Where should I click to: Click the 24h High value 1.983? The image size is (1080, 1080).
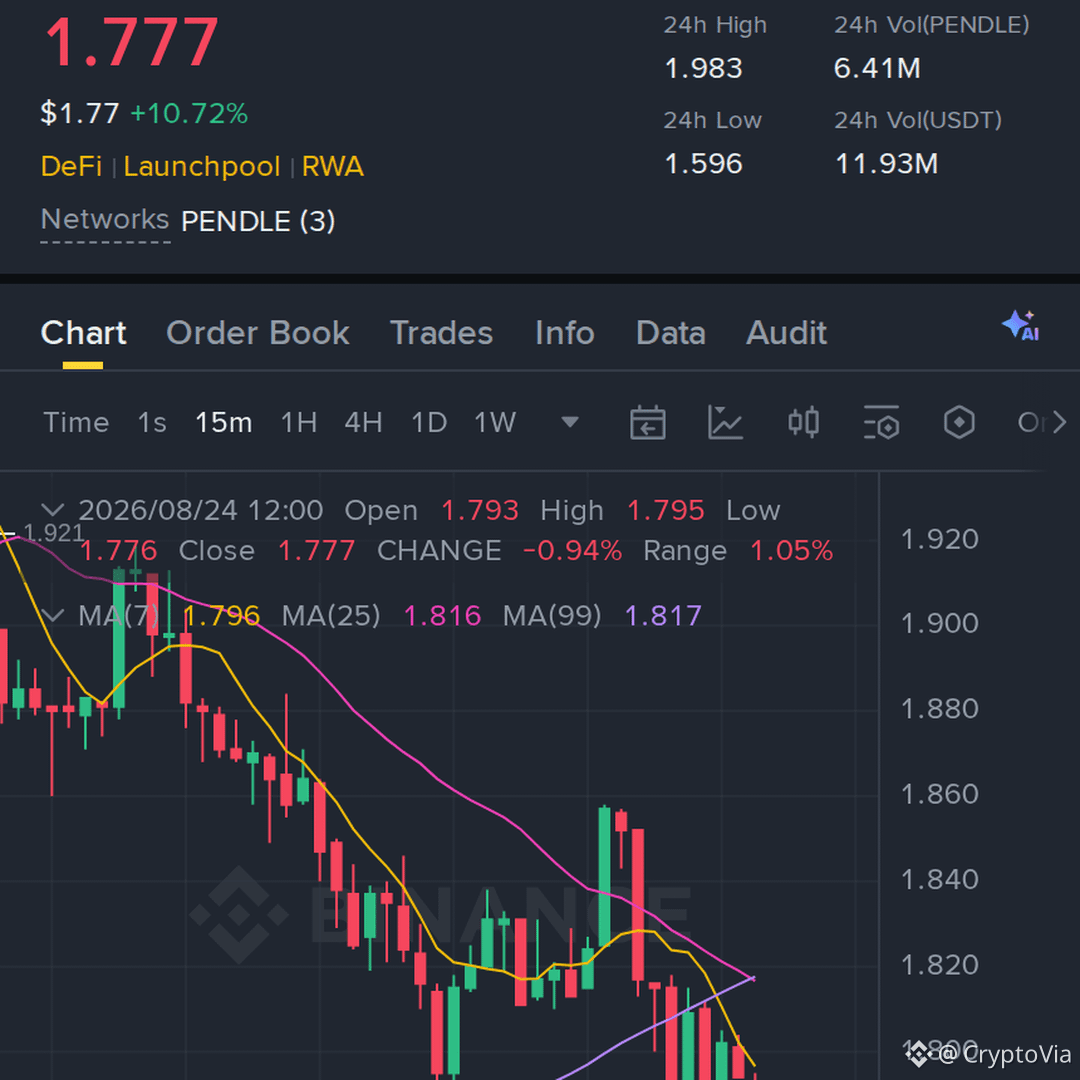pos(703,68)
